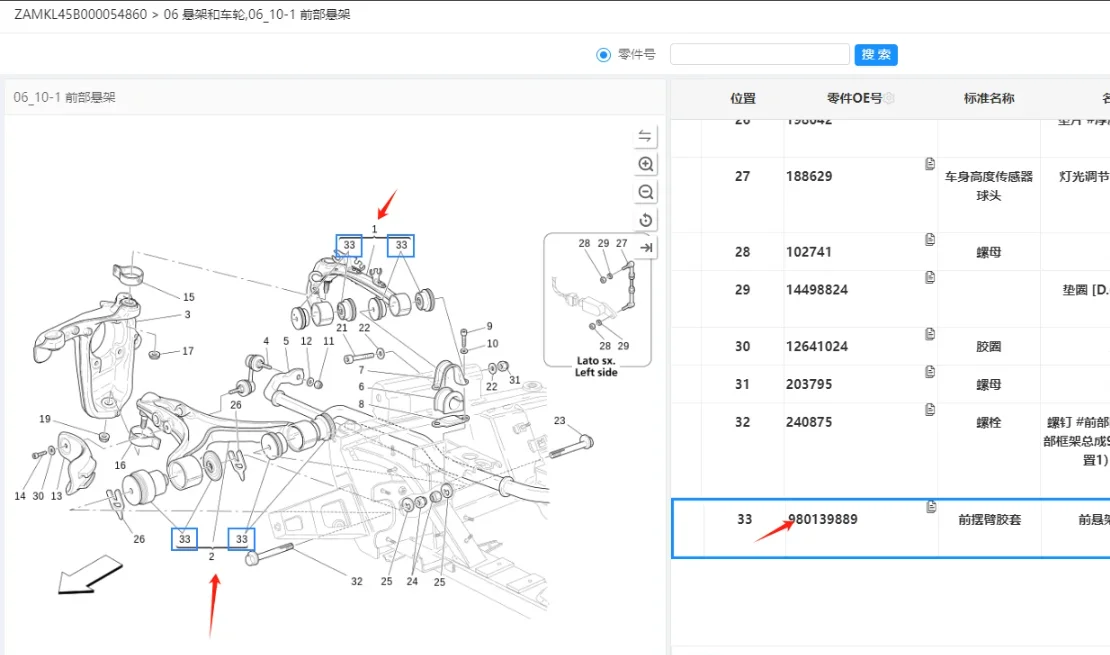Click callout 23 on the diagram
The height and width of the screenshot is (655, 1110).
coord(559,421)
